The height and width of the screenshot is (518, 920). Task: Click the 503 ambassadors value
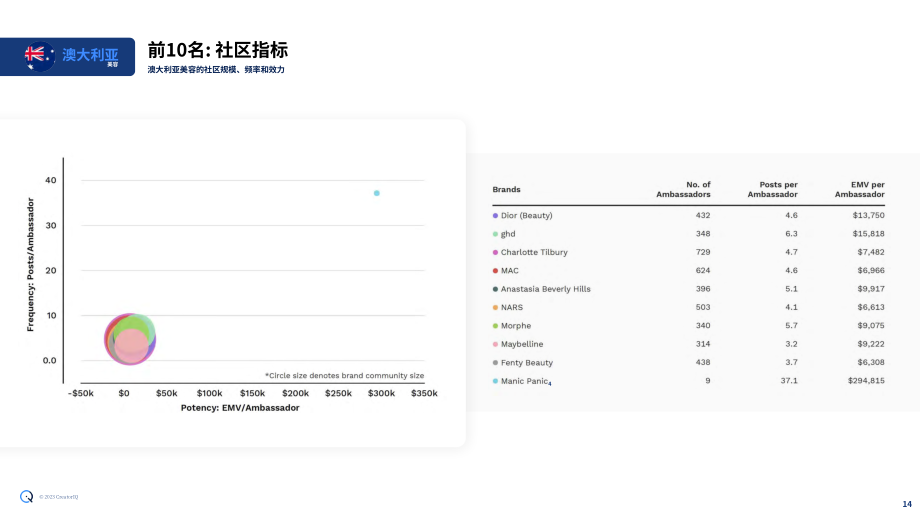point(703,307)
